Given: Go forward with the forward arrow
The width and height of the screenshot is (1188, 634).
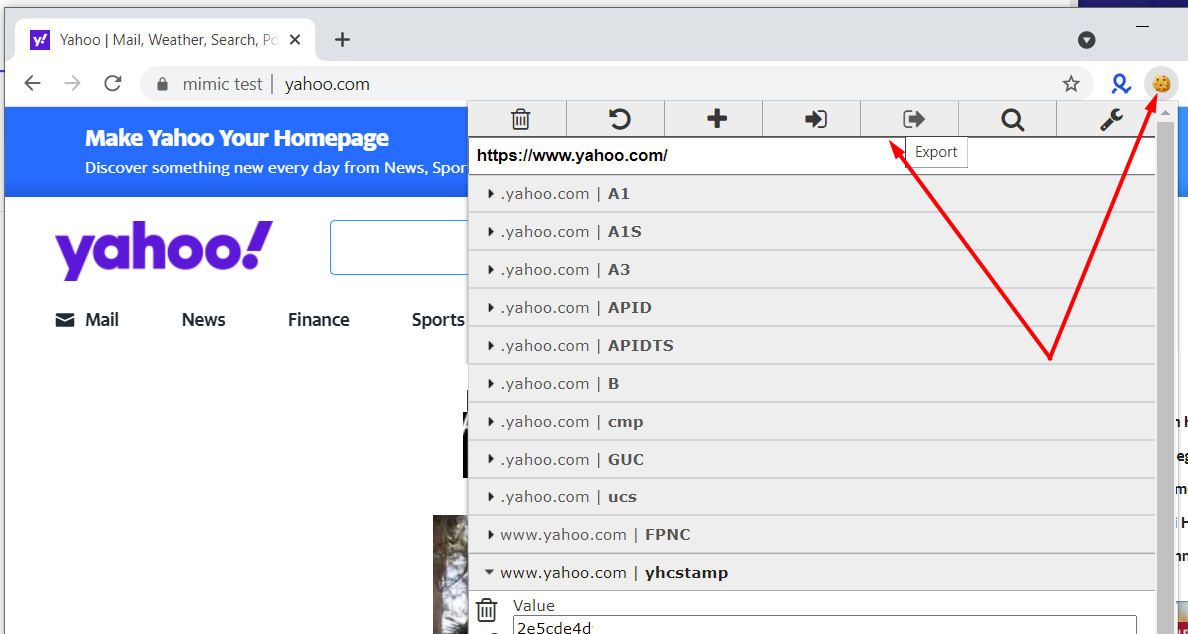Looking at the screenshot, I should tap(73, 83).
